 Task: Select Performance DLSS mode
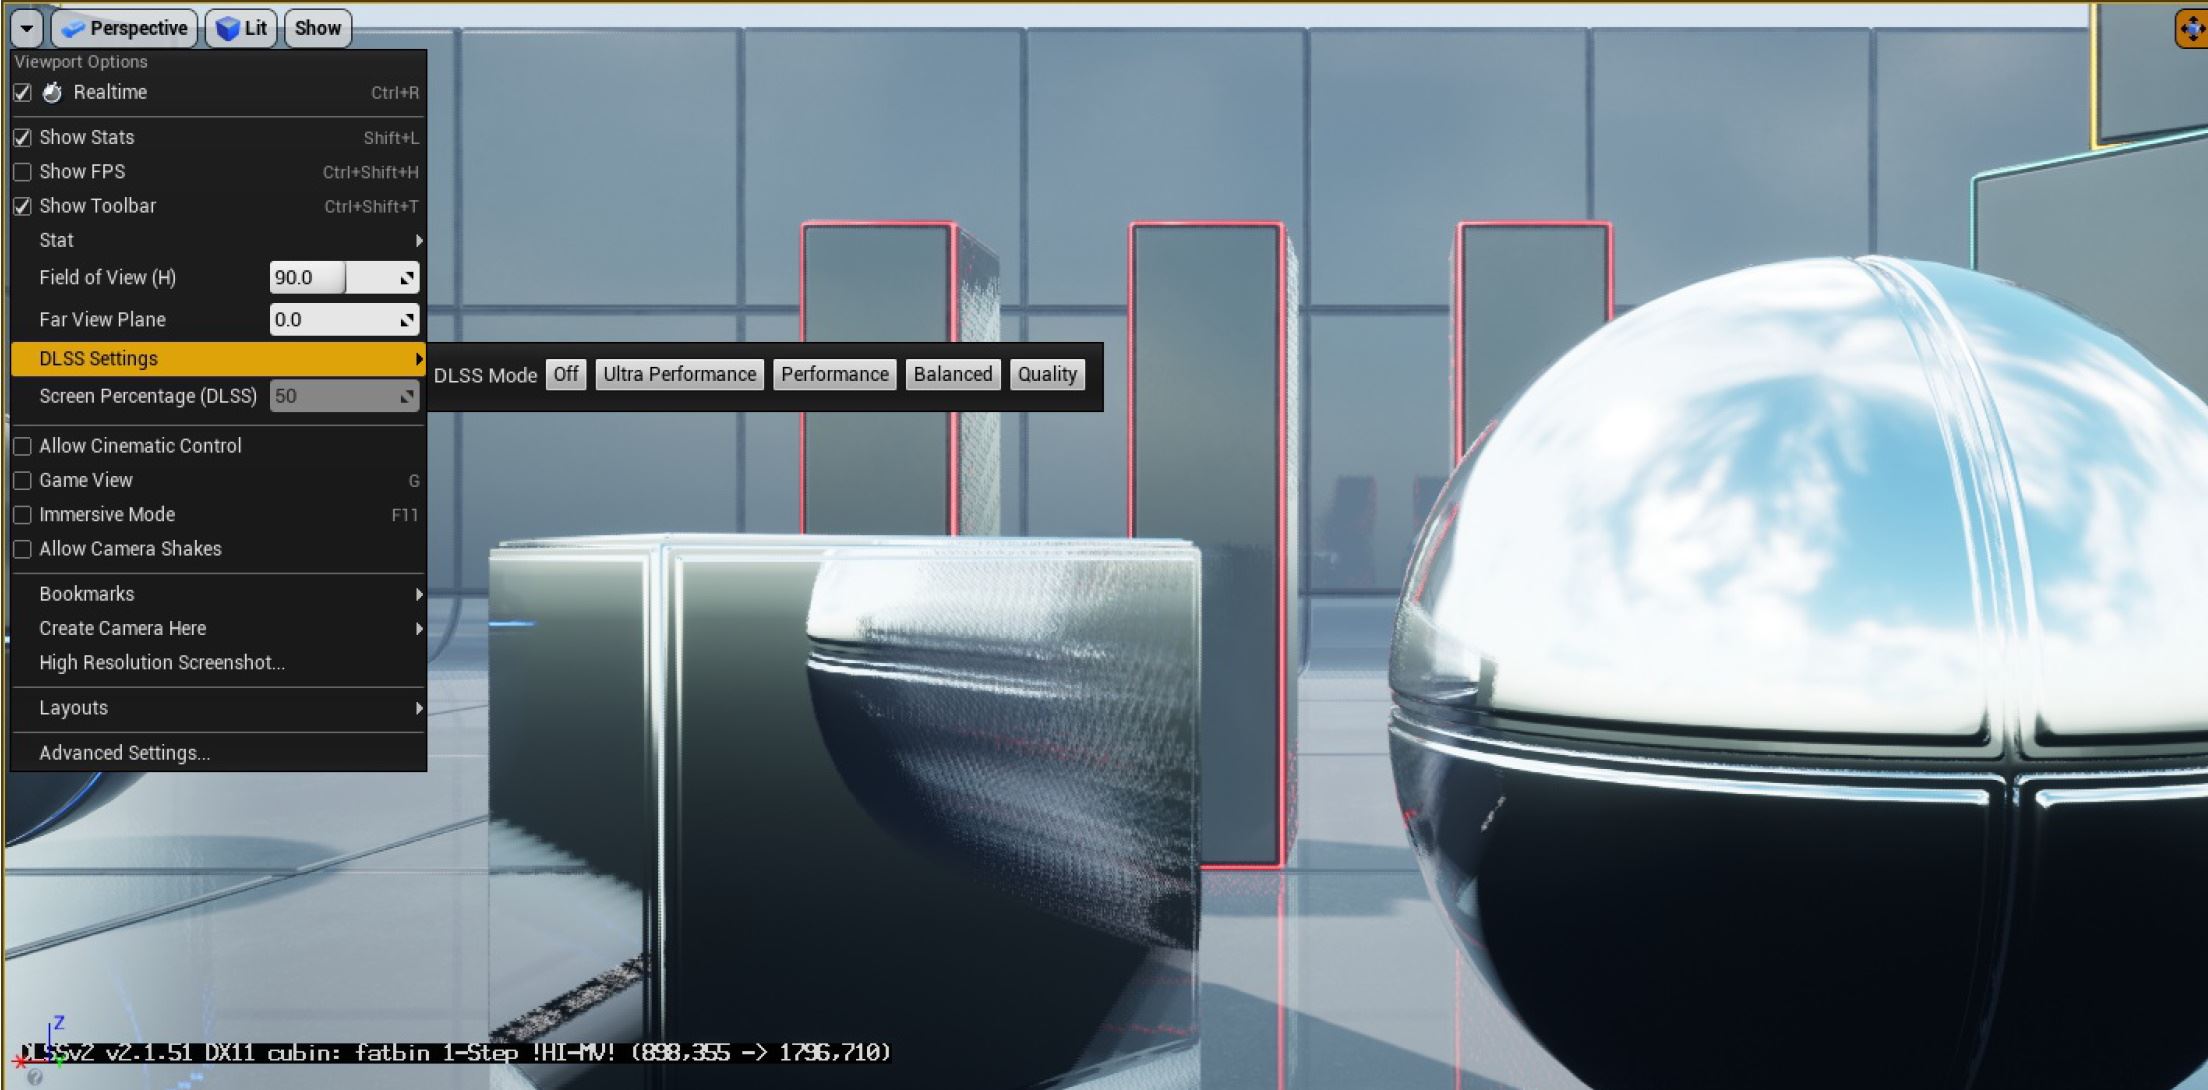pos(835,375)
